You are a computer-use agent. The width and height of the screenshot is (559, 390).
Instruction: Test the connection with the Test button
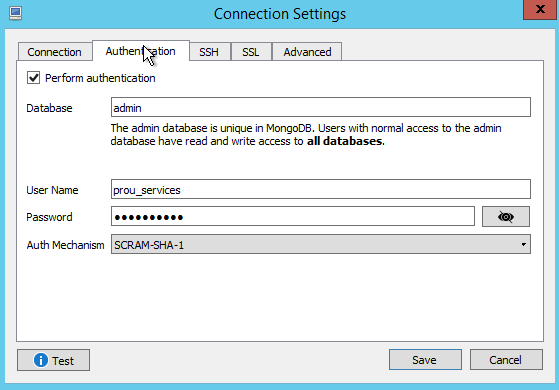coord(53,360)
